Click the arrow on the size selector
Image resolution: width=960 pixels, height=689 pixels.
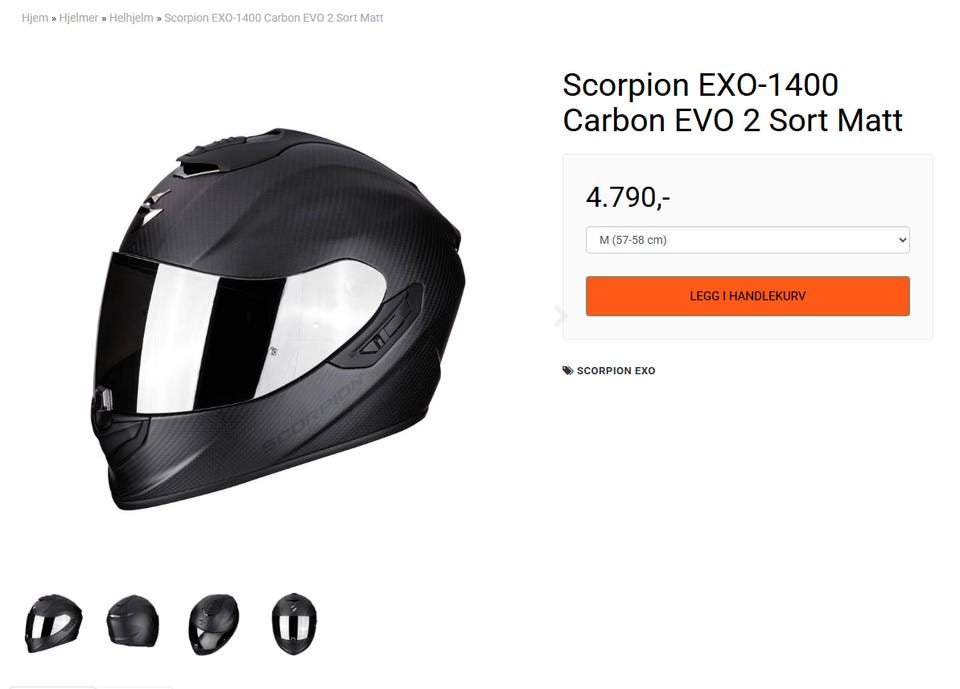click(x=902, y=240)
